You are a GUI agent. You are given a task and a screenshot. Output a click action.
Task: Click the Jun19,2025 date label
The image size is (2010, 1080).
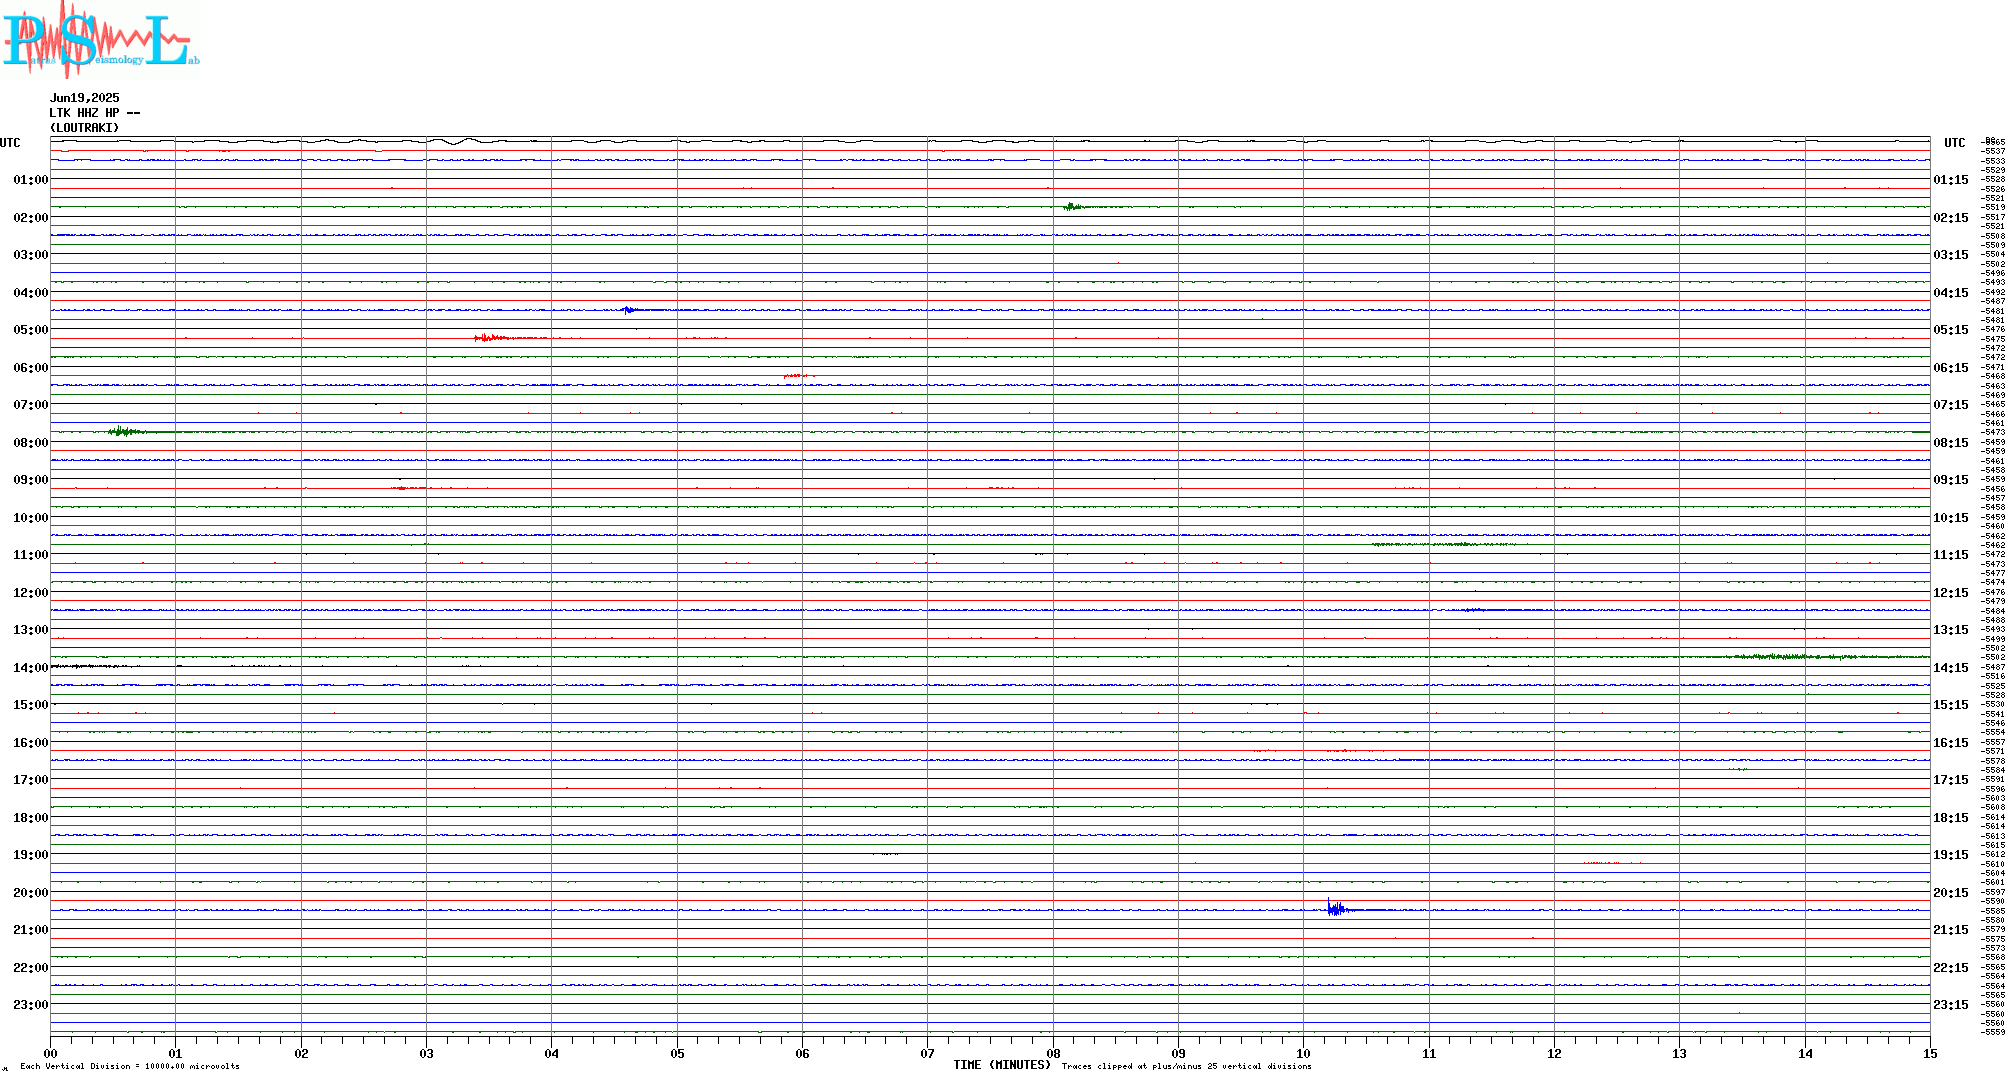[x=84, y=98]
